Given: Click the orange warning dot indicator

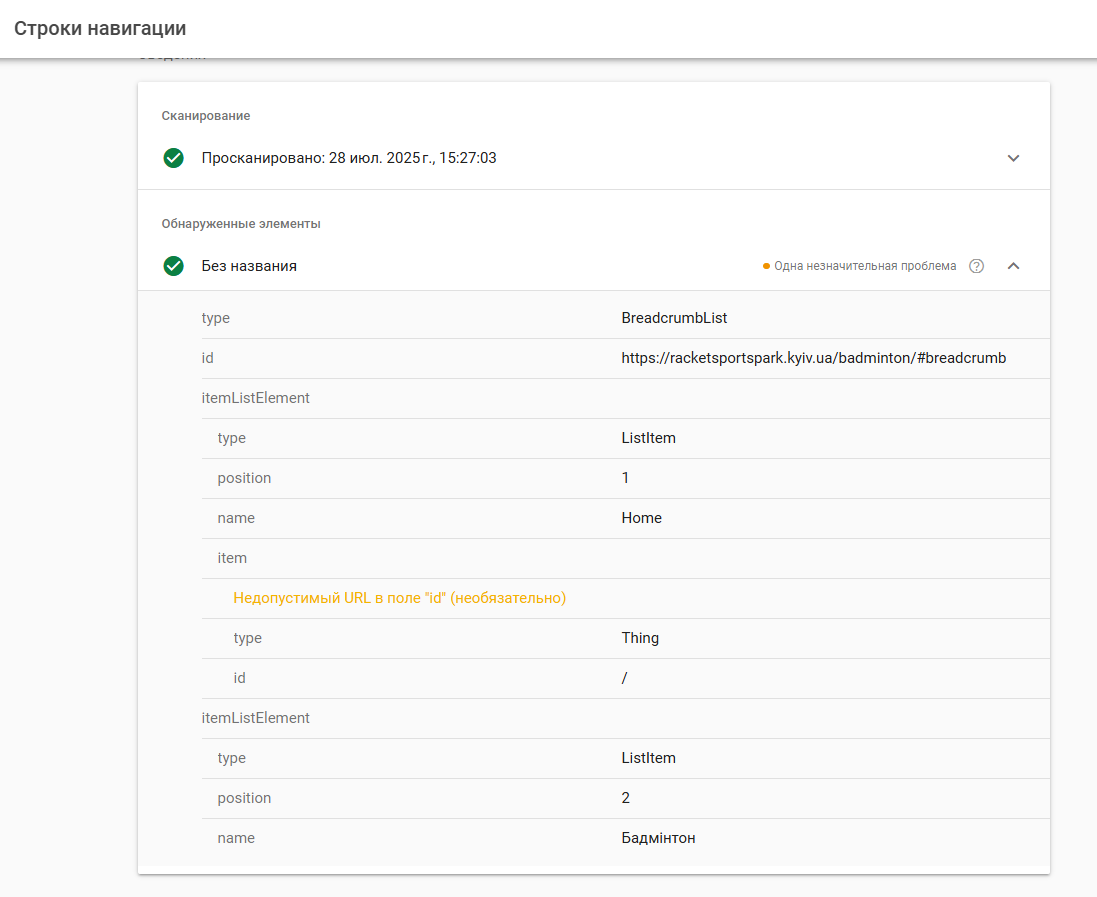Looking at the screenshot, I should click(x=766, y=266).
